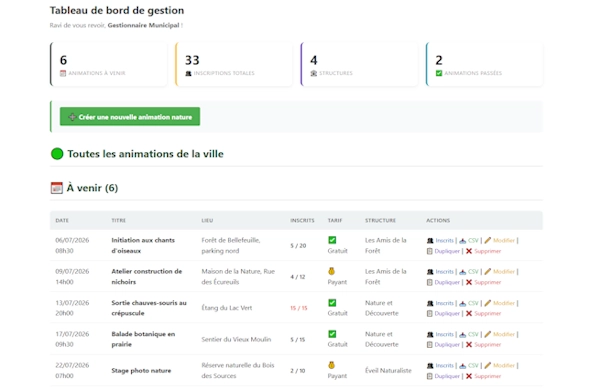
Task: Click the people icon beside Inscrits in the Initiation aux chants row
Action: tap(430, 241)
